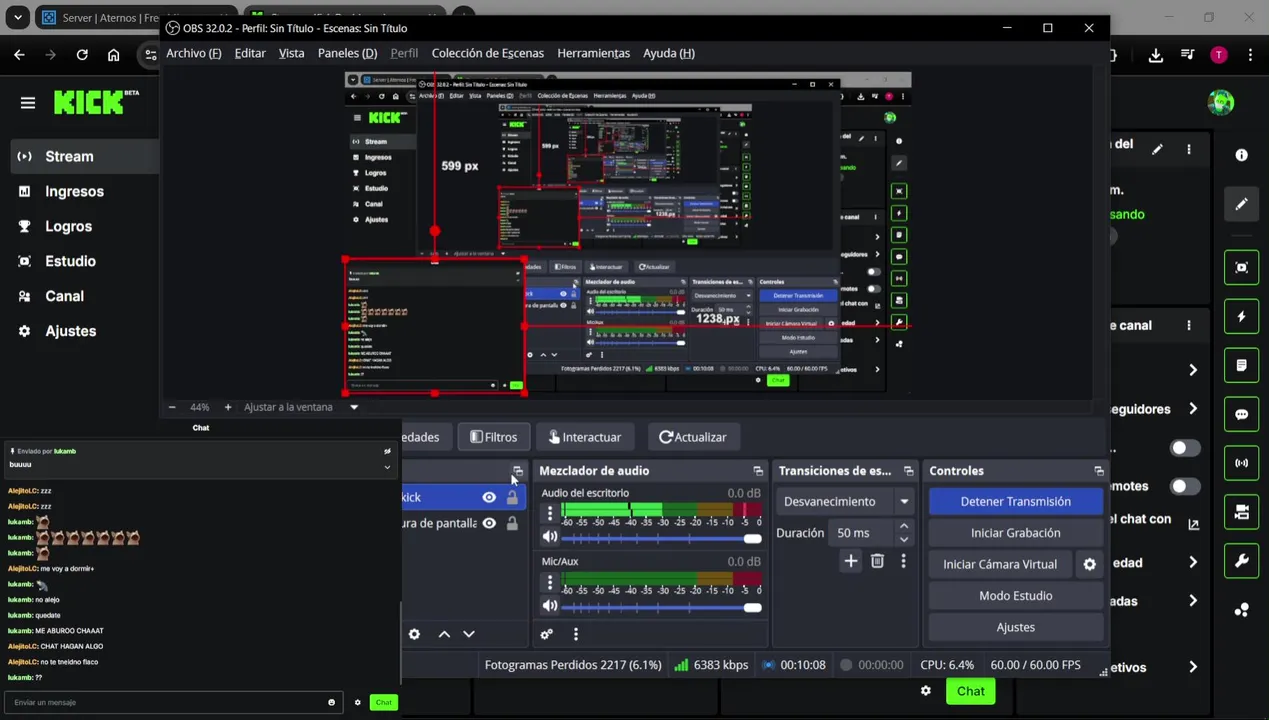The width and height of the screenshot is (1269, 720).
Task: Open the emoji picker in chat input
Action: (x=332, y=702)
